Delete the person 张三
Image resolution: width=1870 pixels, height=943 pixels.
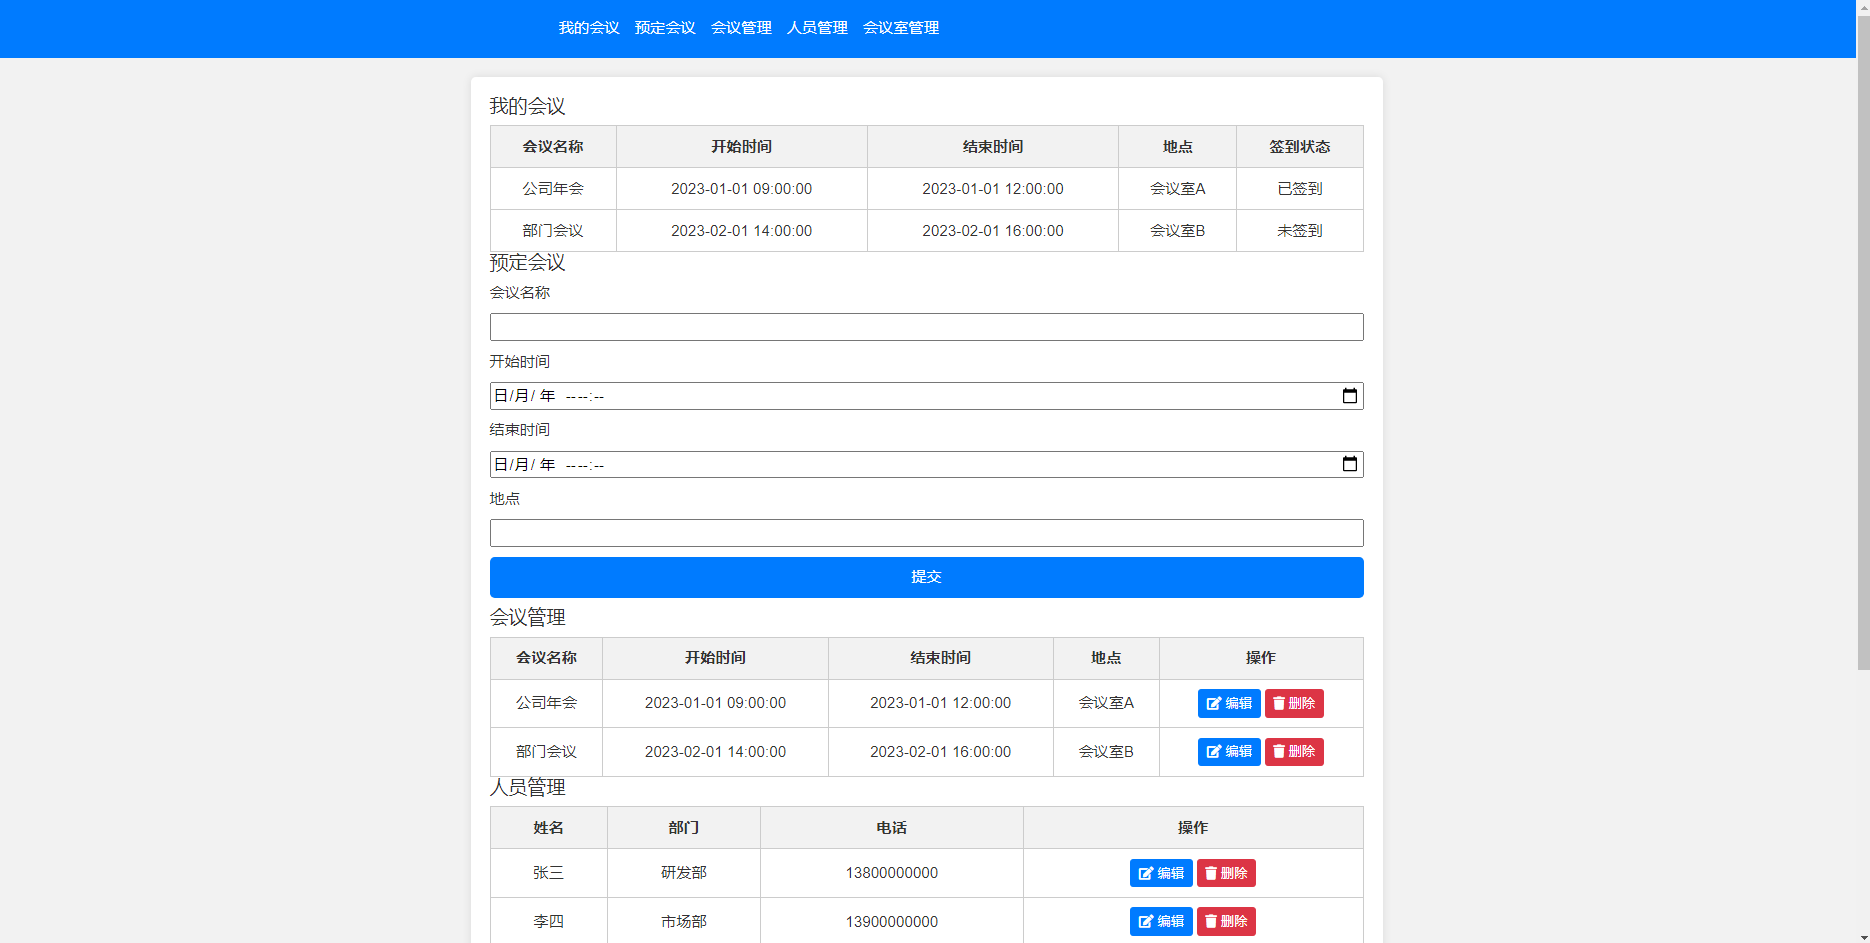(1226, 873)
